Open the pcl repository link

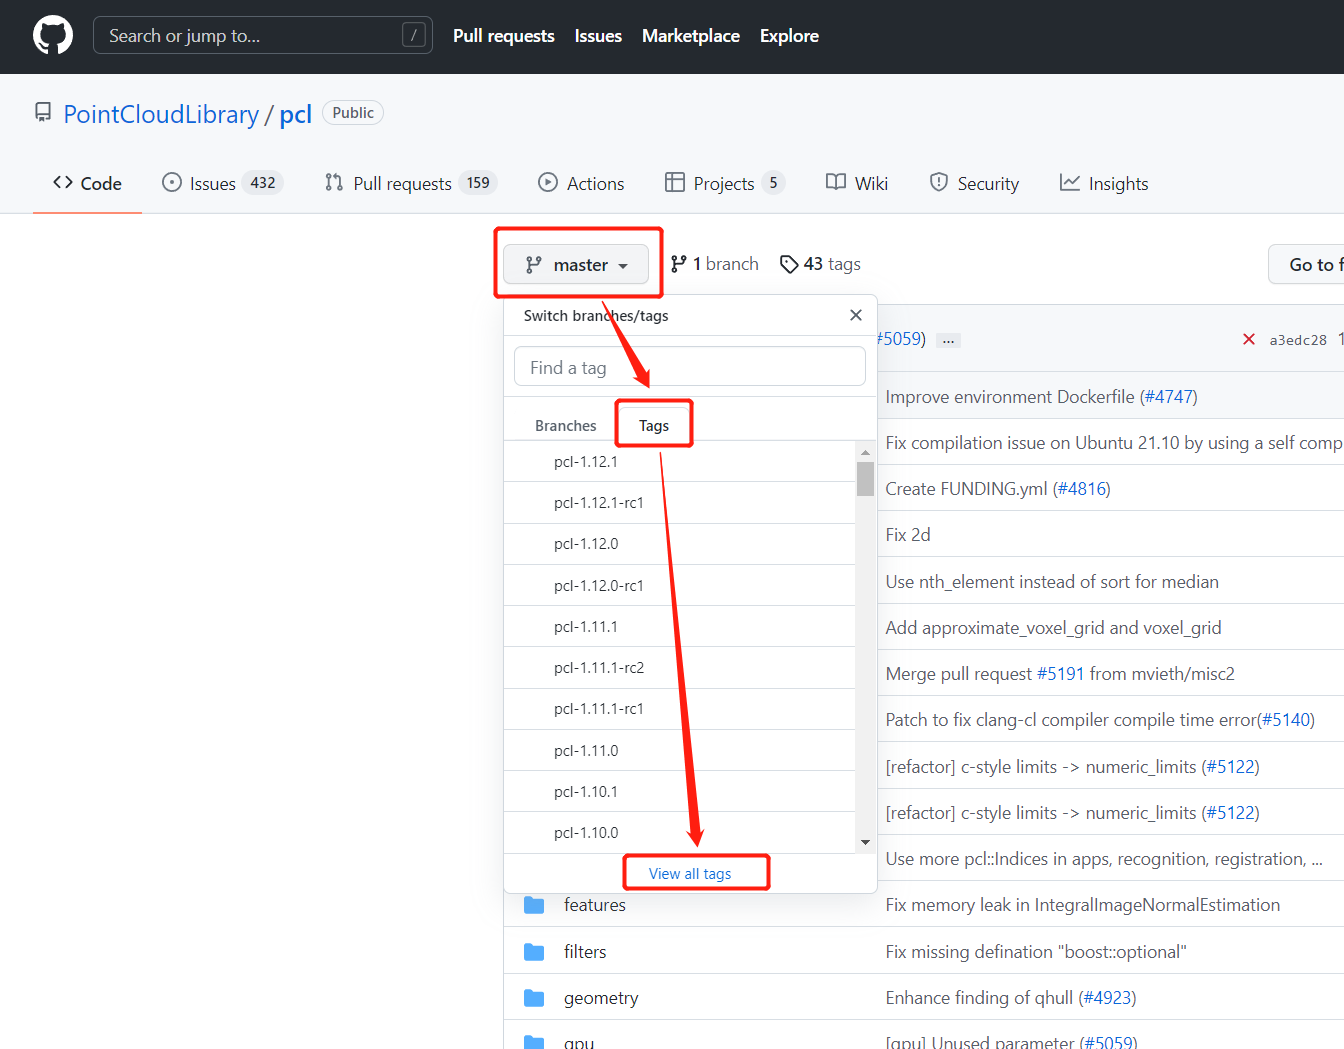pyautogui.click(x=296, y=114)
